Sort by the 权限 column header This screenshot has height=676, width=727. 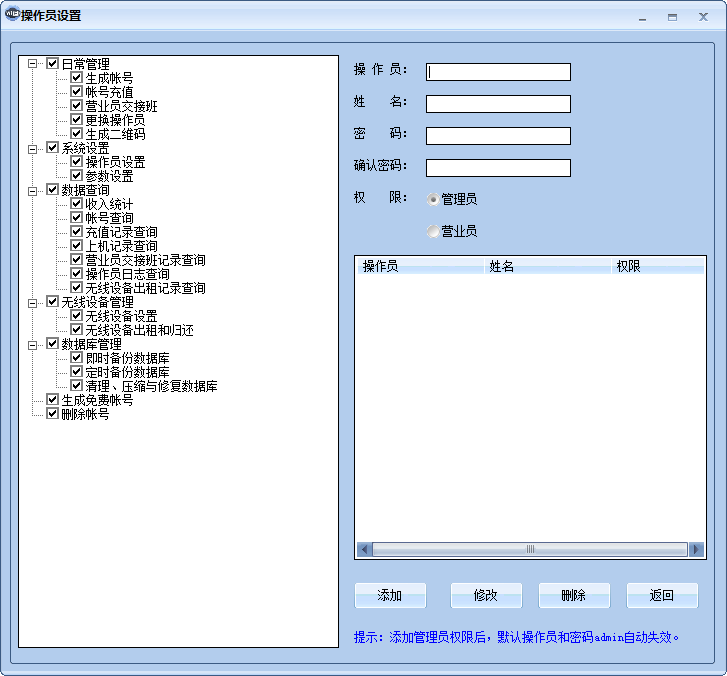[658, 266]
